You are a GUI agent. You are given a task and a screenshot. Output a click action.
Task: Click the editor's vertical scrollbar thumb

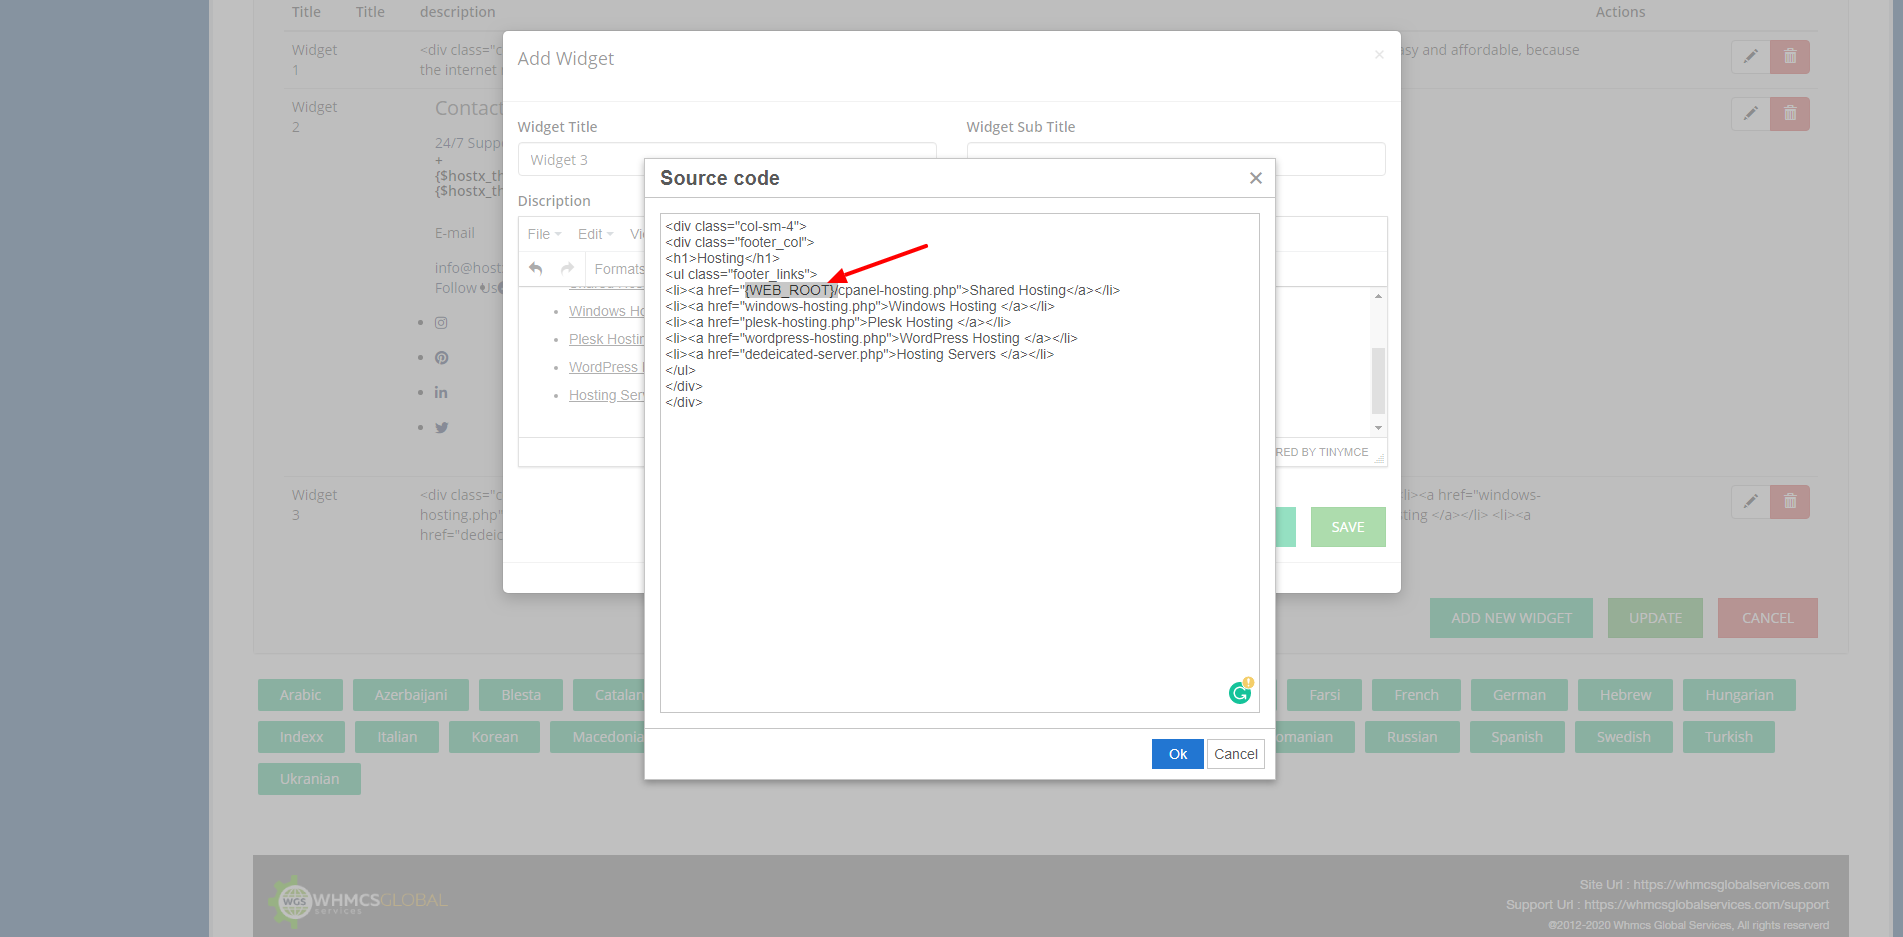pyautogui.click(x=1378, y=380)
